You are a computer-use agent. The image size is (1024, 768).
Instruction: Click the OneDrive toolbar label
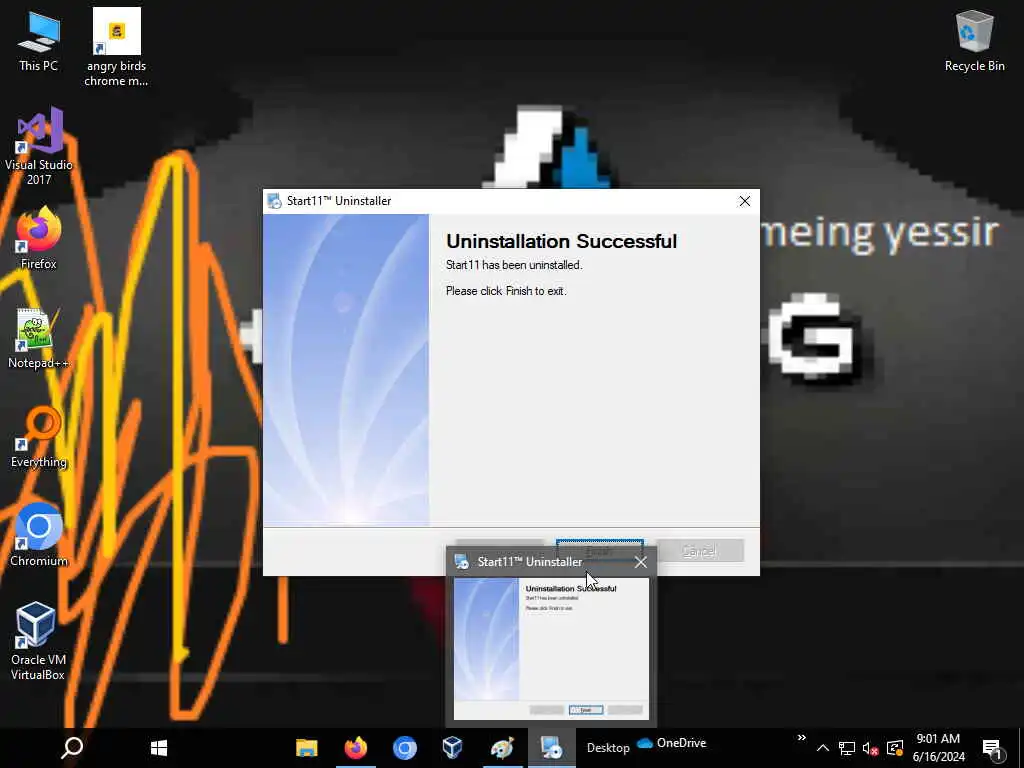681,743
